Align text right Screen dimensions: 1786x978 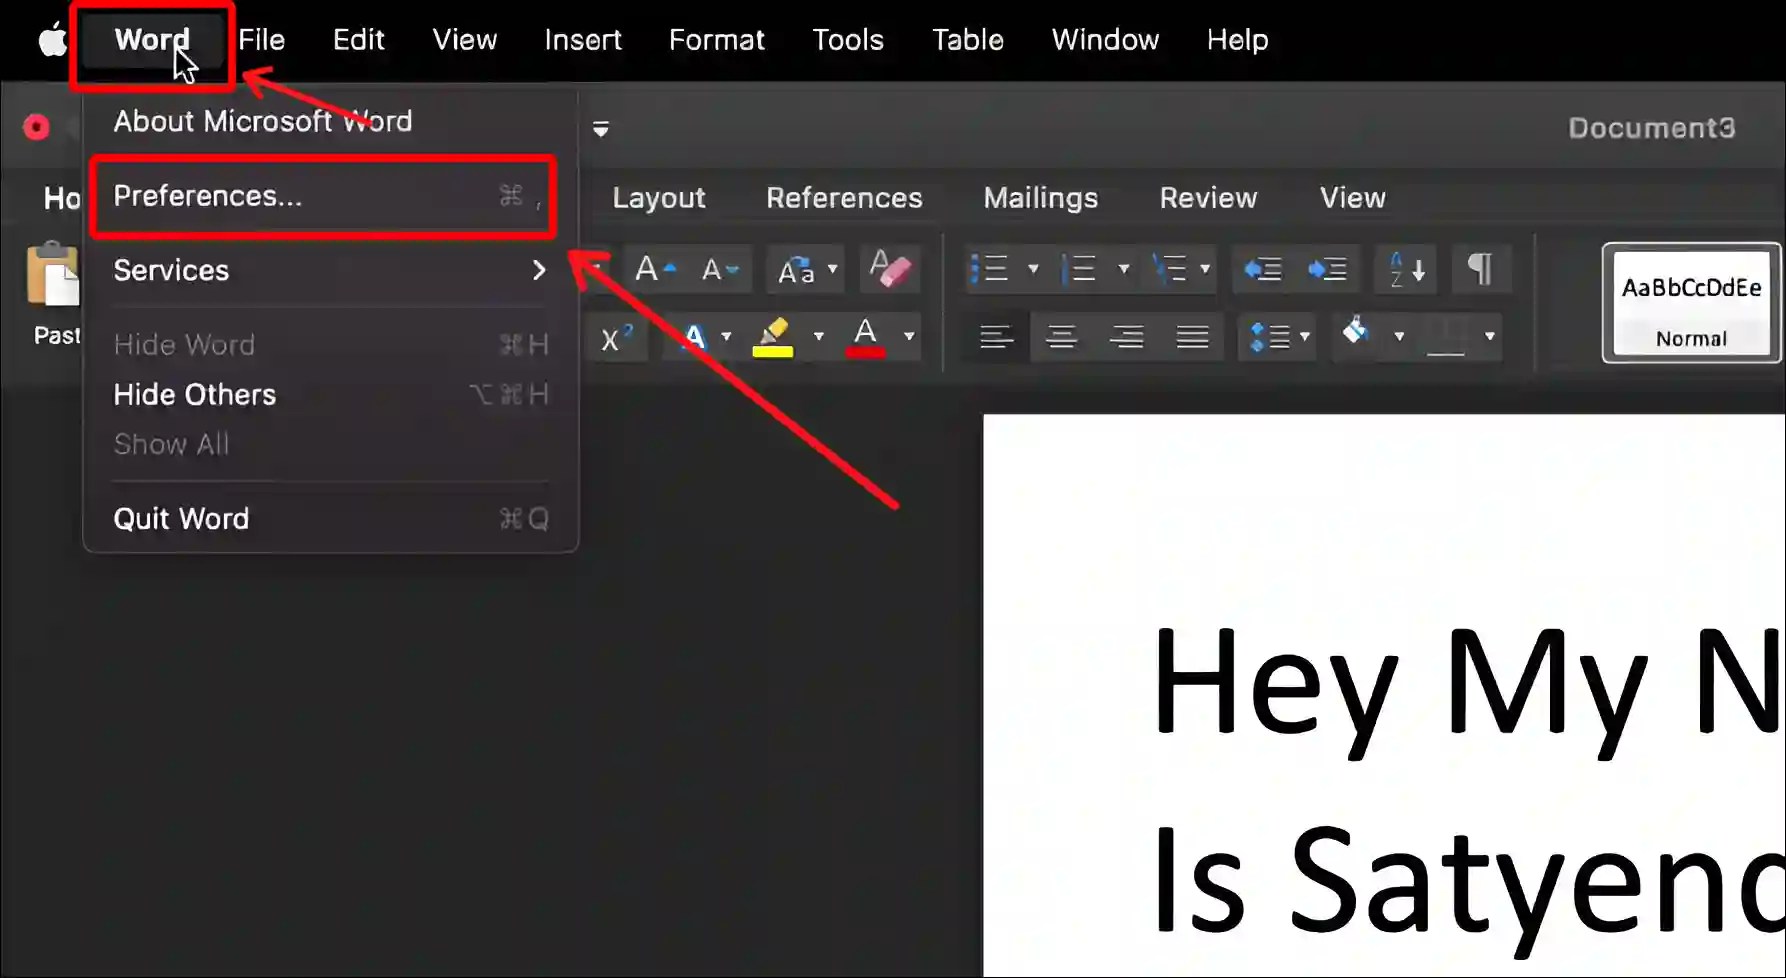click(1127, 337)
